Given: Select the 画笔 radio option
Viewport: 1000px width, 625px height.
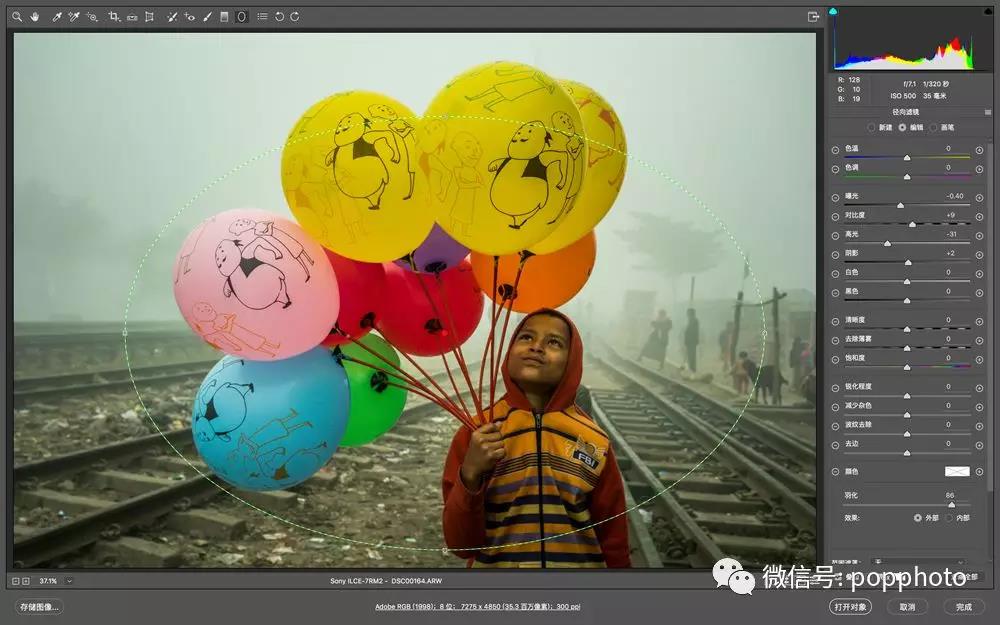Looking at the screenshot, I should point(933,128).
